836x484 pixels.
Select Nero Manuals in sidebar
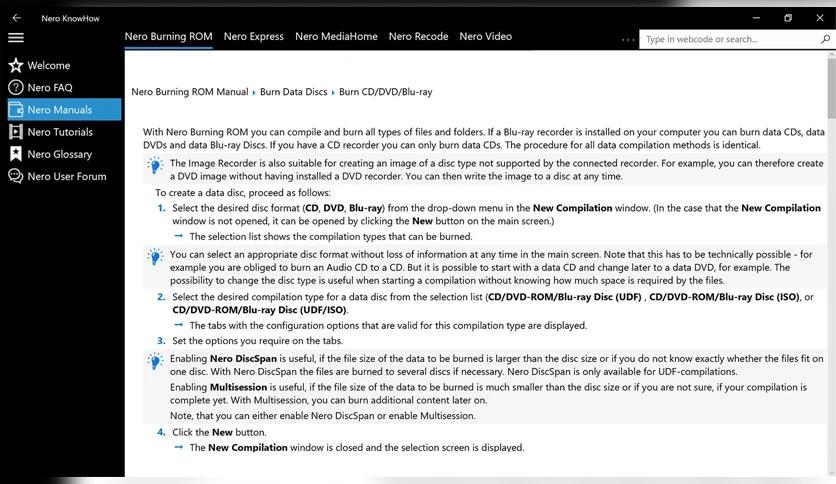[64, 109]
